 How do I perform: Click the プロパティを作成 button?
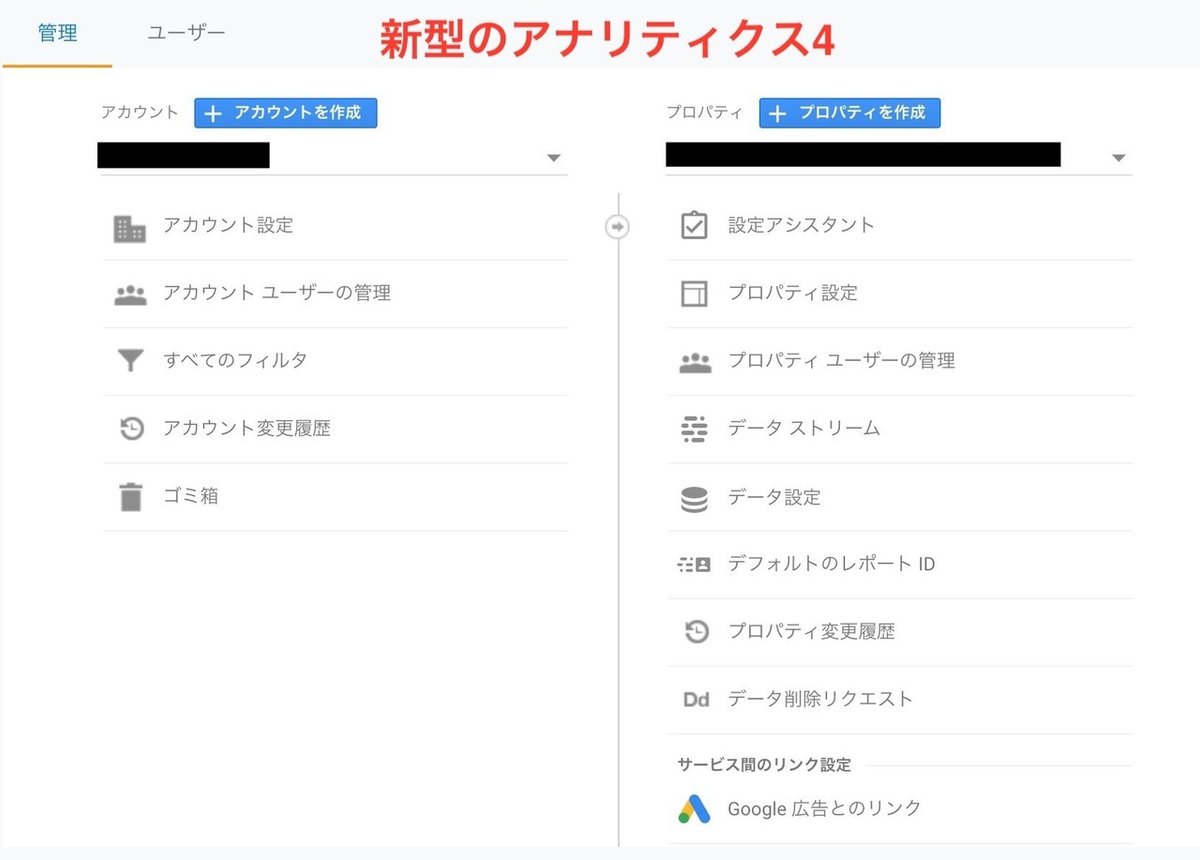(850, 113)
